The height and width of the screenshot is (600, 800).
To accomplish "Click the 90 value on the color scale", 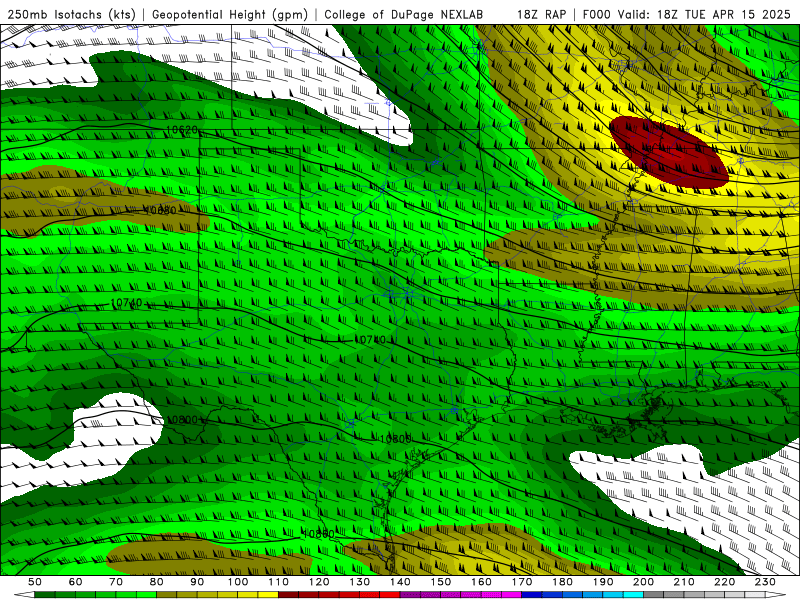I will 197,582.
